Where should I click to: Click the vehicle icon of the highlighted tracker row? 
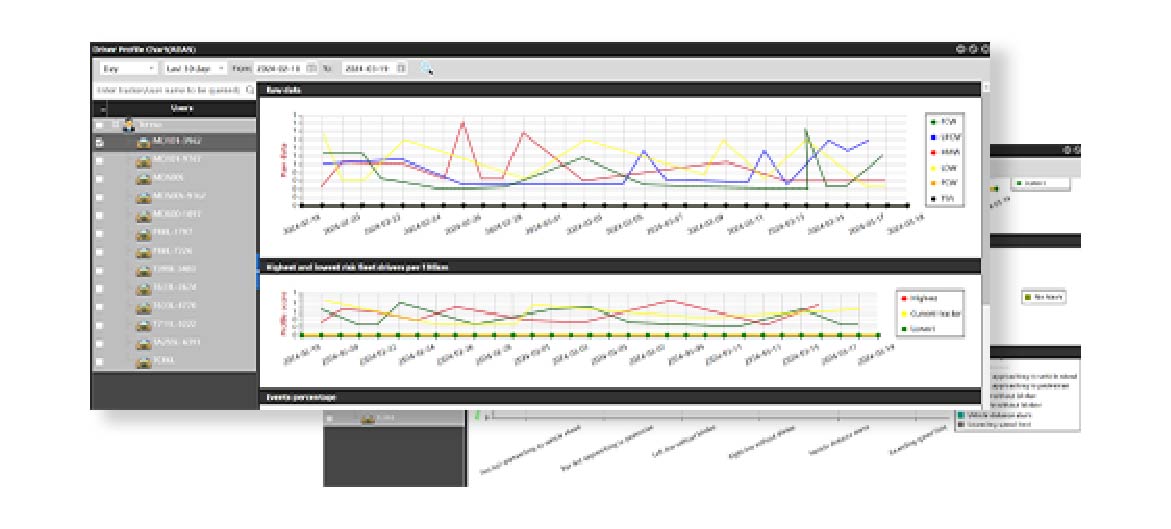click(143, 143)
